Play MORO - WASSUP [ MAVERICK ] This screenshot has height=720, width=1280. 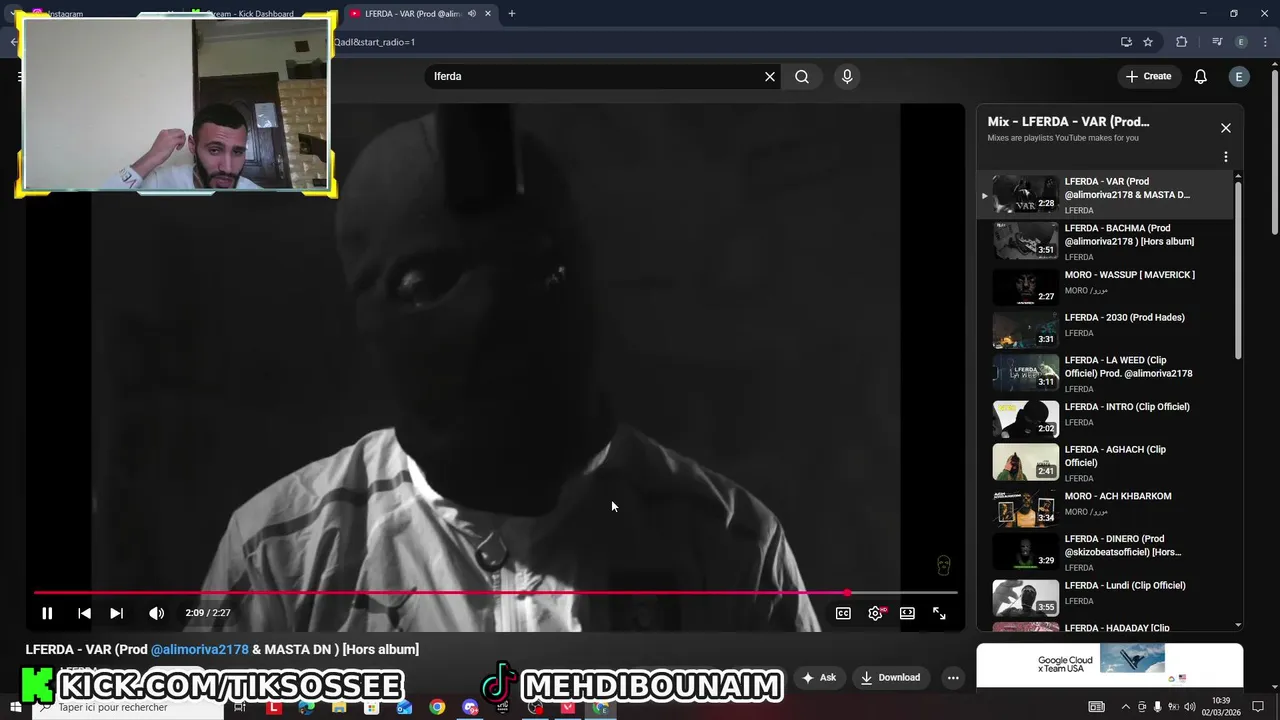click(x=1105, y=286)
